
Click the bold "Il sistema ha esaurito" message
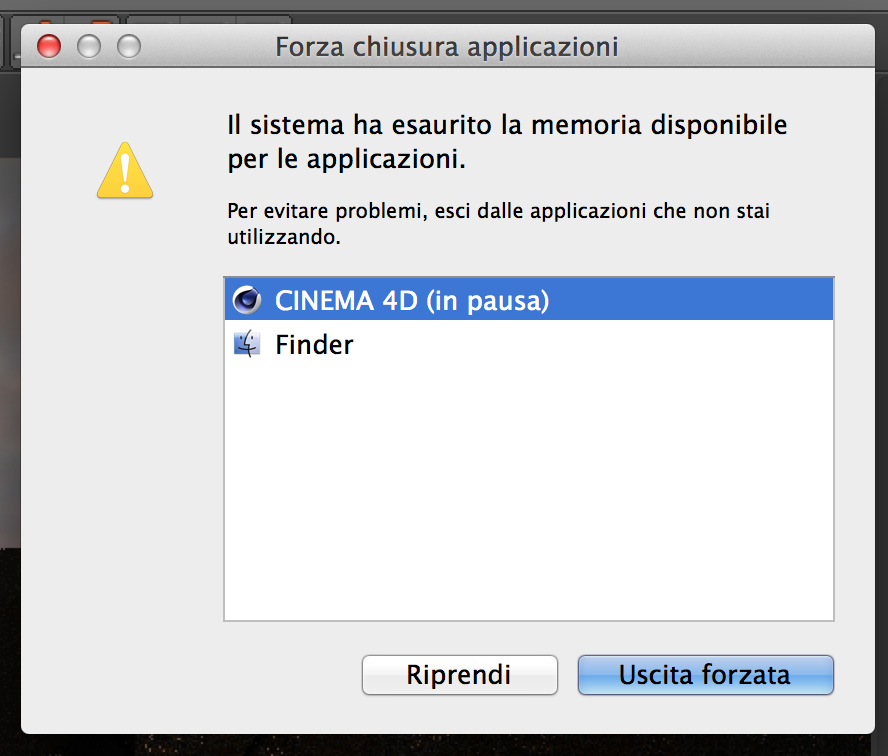tap(507, 141)
